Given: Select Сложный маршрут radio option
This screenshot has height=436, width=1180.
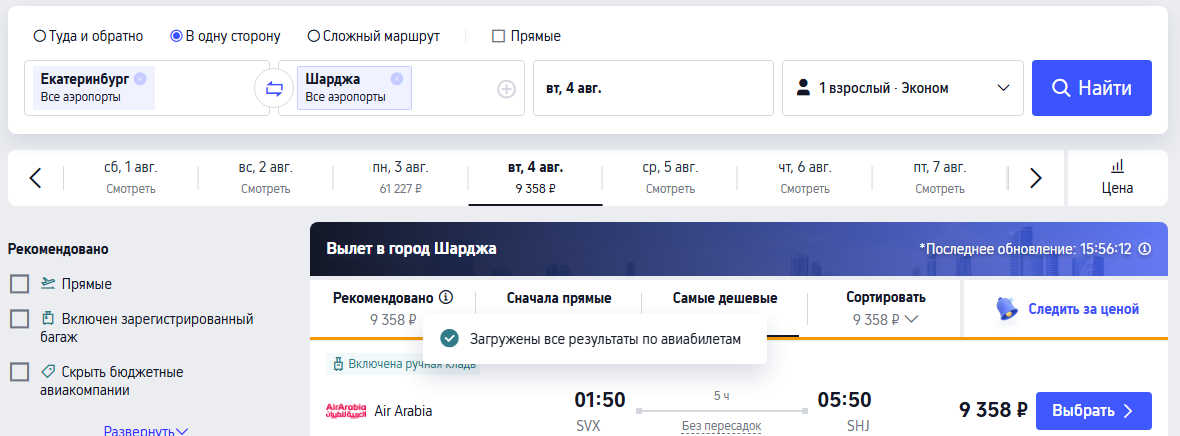Looking at the screenshot, I should (x=314, y=36).
